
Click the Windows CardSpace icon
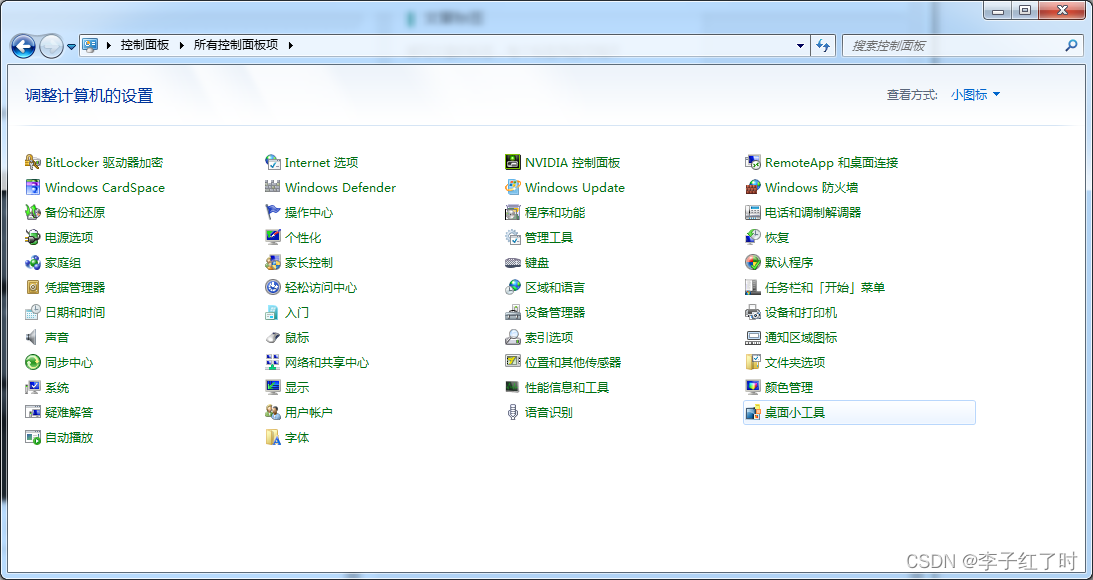coord(32,188)
